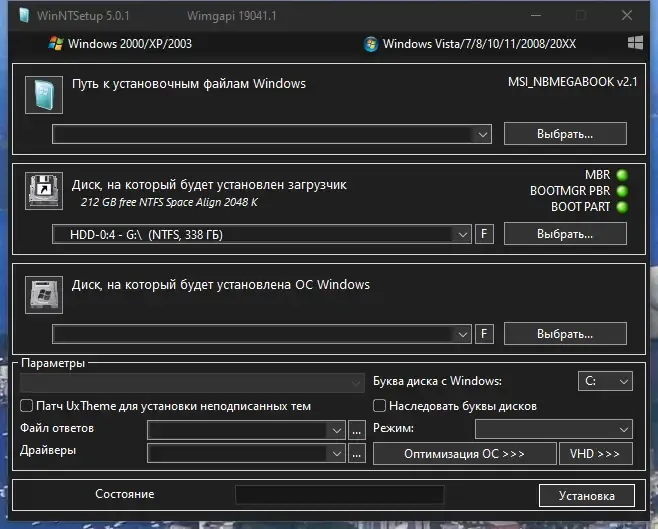Click the browse ... button for Драйверы
Image resolution: width=658 pixels, height=529 pixels.
coord(357,453)
